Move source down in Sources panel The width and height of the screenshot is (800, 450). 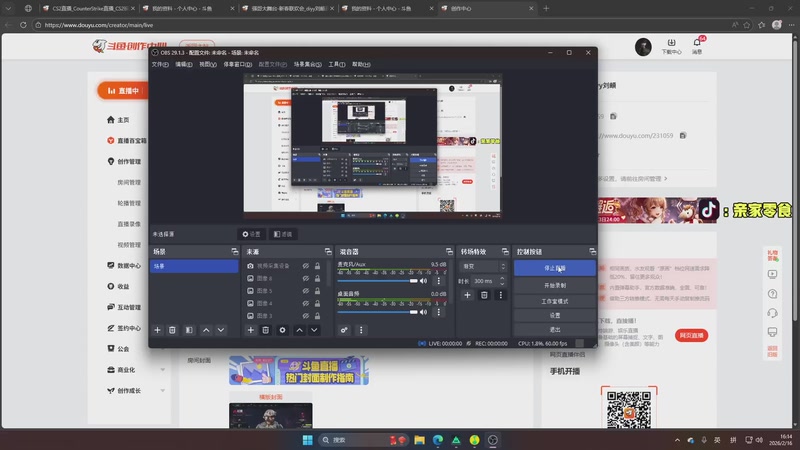click(314, 330)
